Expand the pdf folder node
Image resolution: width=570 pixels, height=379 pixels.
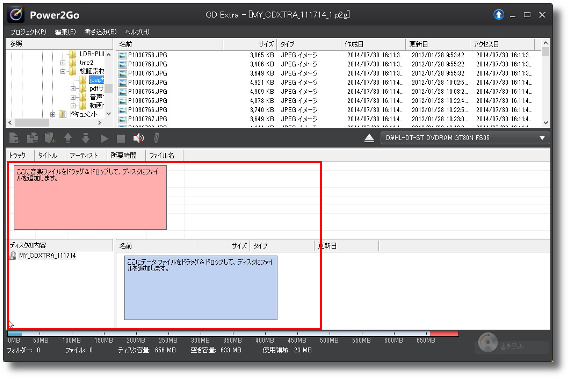pos(73,88)
